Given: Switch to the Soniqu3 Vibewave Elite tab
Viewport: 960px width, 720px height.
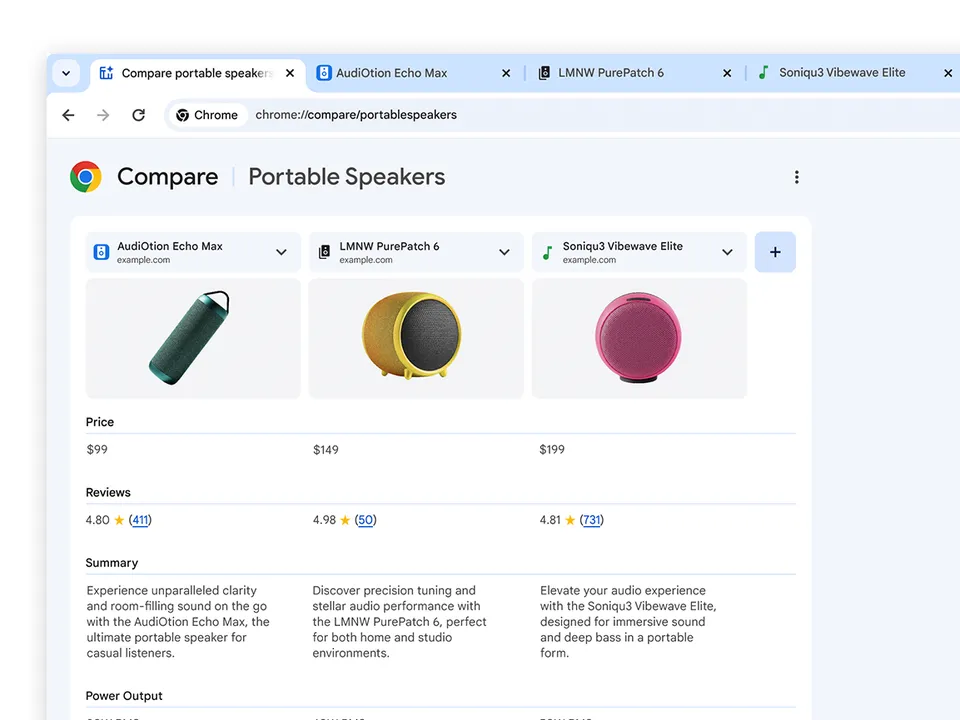Looking at the screenshot, I should [840, 73].
